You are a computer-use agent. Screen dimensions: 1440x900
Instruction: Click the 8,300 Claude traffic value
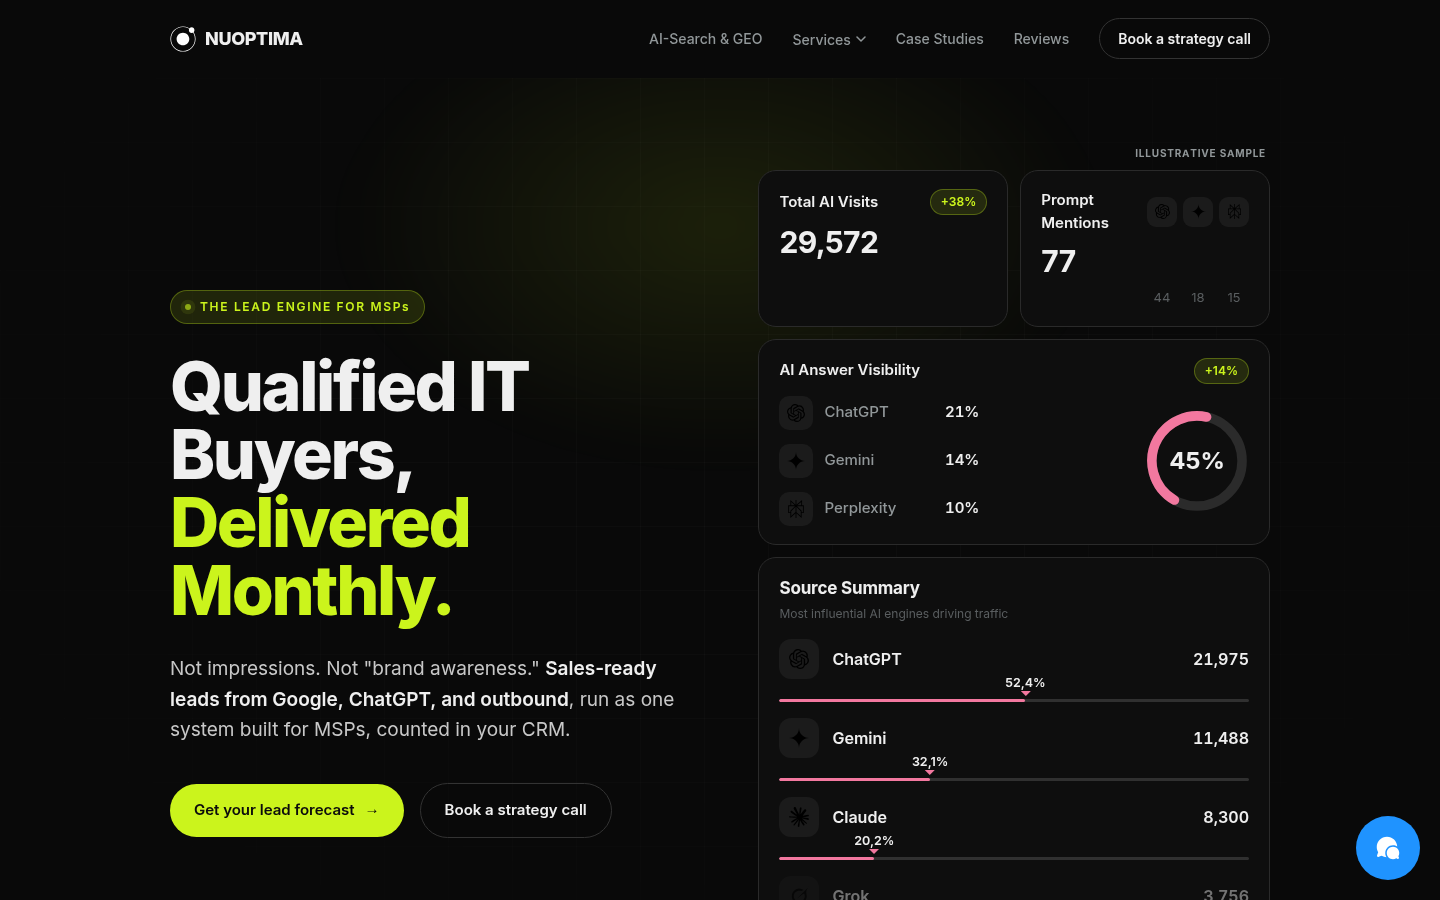[x=1226, y=817]
